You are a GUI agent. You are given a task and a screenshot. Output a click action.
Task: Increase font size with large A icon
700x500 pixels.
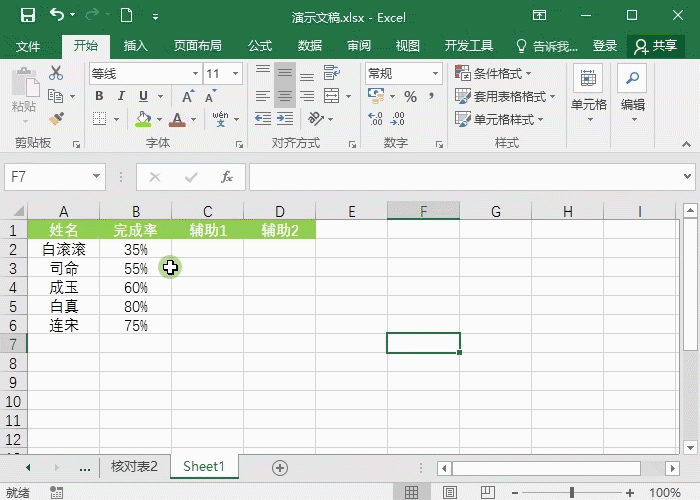coord(188,96)
